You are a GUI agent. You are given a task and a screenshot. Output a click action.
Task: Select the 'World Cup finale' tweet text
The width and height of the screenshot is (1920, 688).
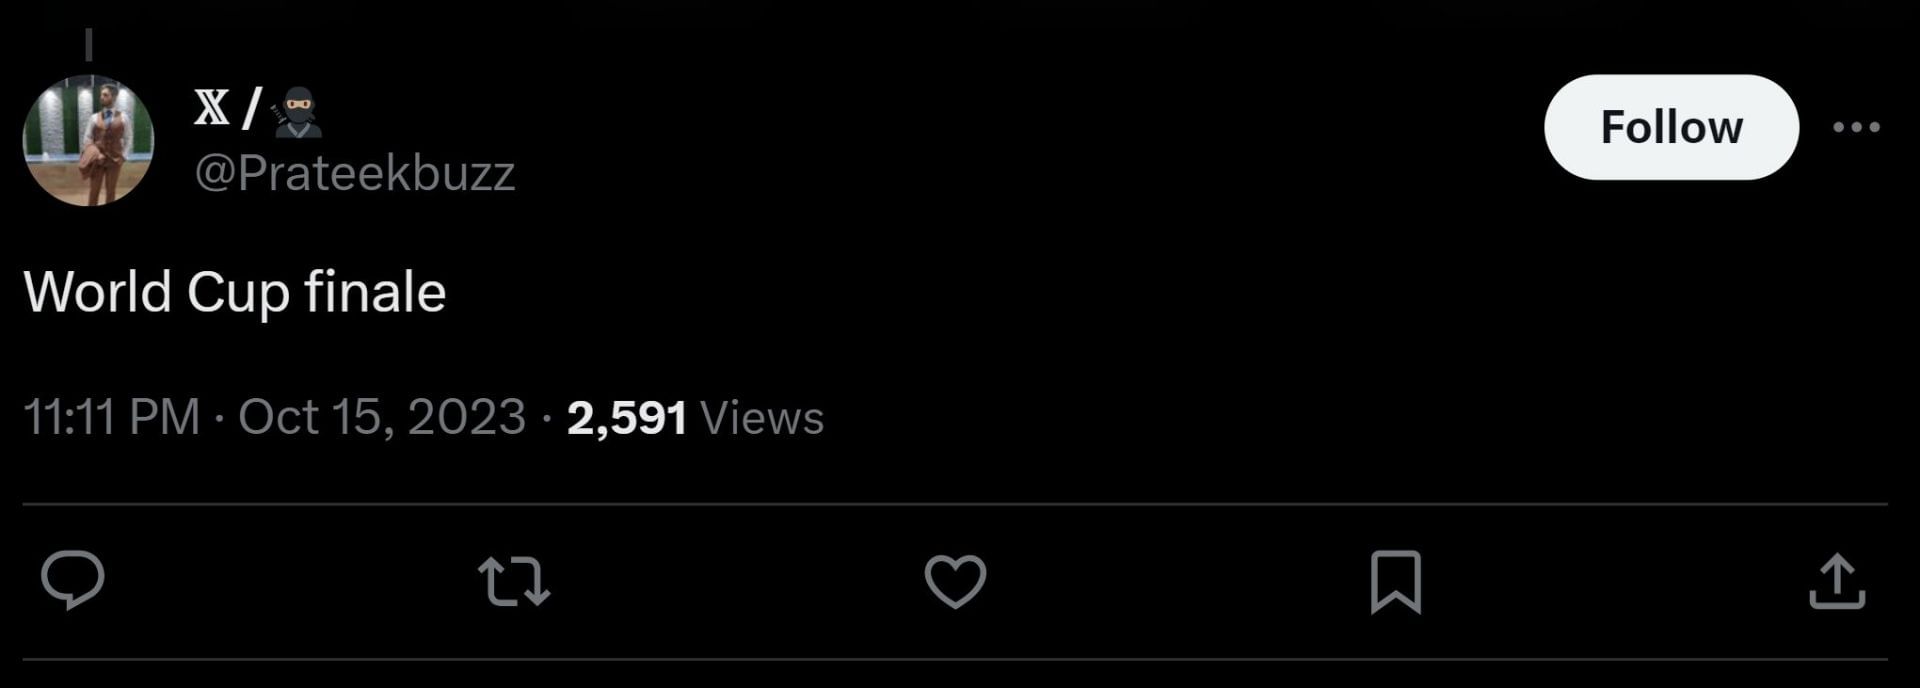pyautogui.click(x=234, y=292)
